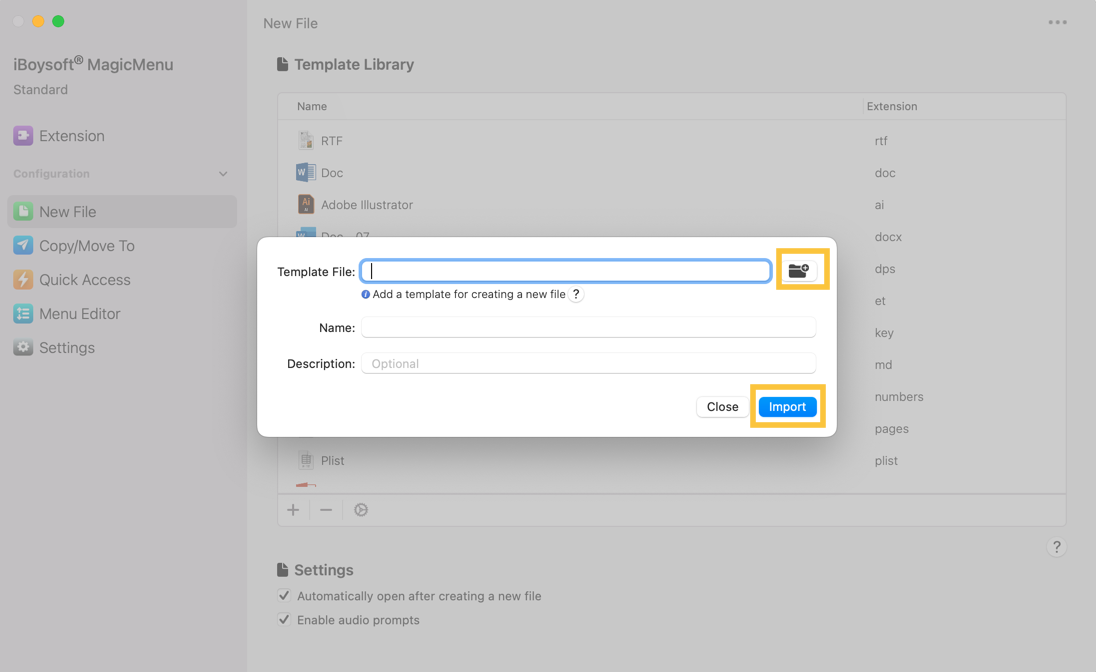Open Settings in the sidebar
1096x672 pixels.
(x=66, y=348)
